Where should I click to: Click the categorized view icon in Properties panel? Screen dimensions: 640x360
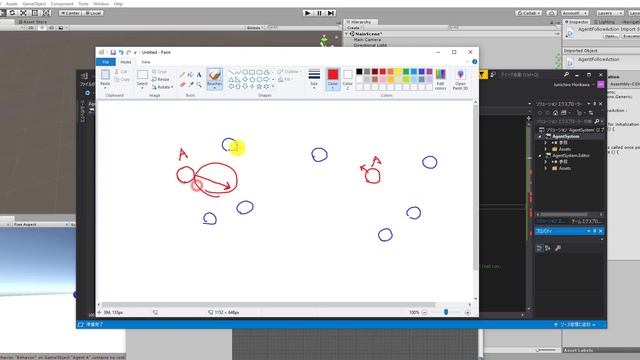[x=540, y=248]
